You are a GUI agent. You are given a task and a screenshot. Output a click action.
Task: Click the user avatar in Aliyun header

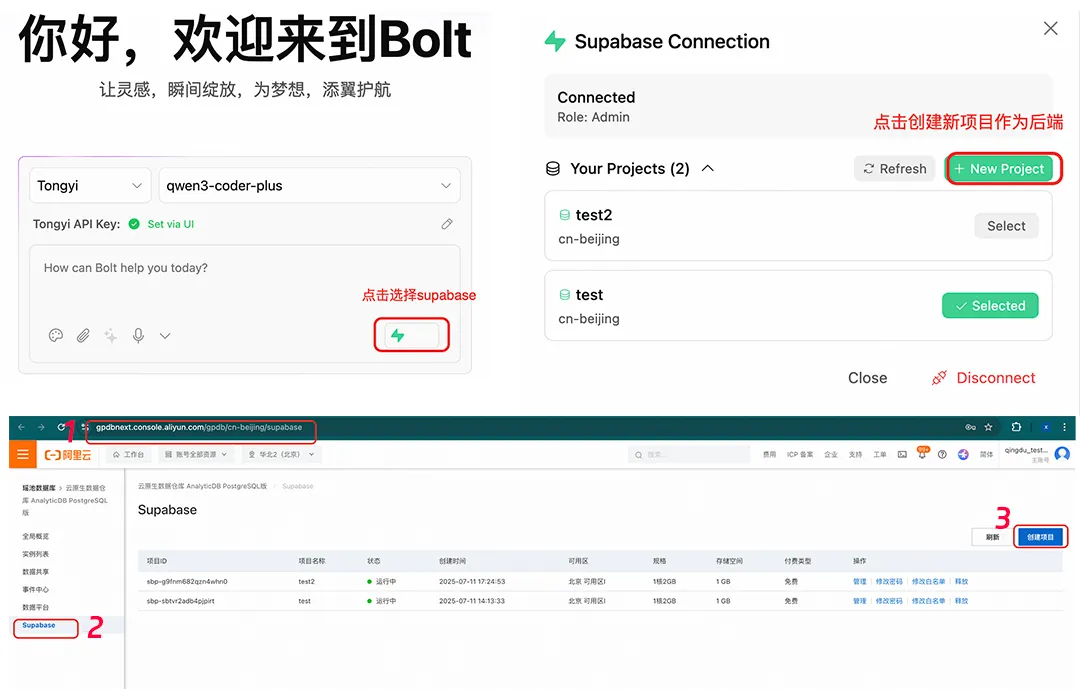[x=1062, y=454]
